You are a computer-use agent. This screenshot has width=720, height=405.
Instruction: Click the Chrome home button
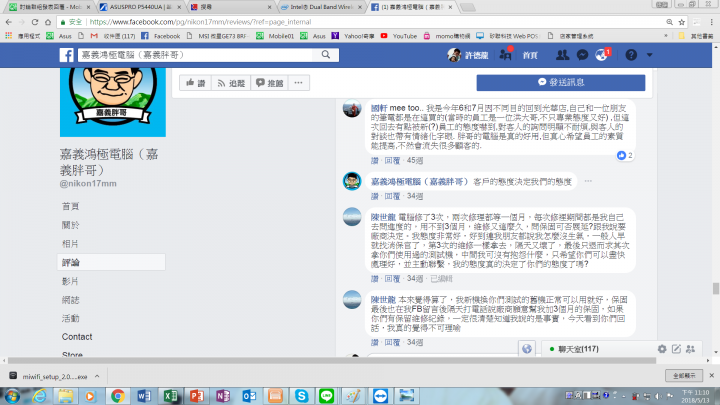click(48, 22)
